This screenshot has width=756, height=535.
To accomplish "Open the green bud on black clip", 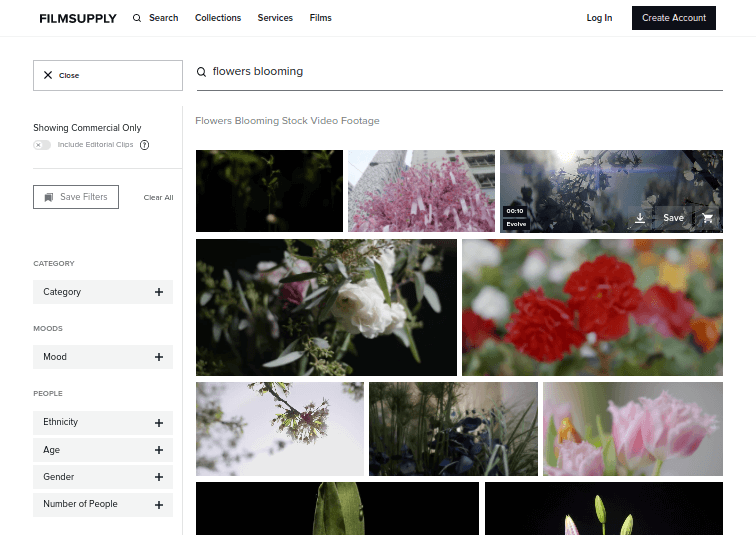I will 337,508.
